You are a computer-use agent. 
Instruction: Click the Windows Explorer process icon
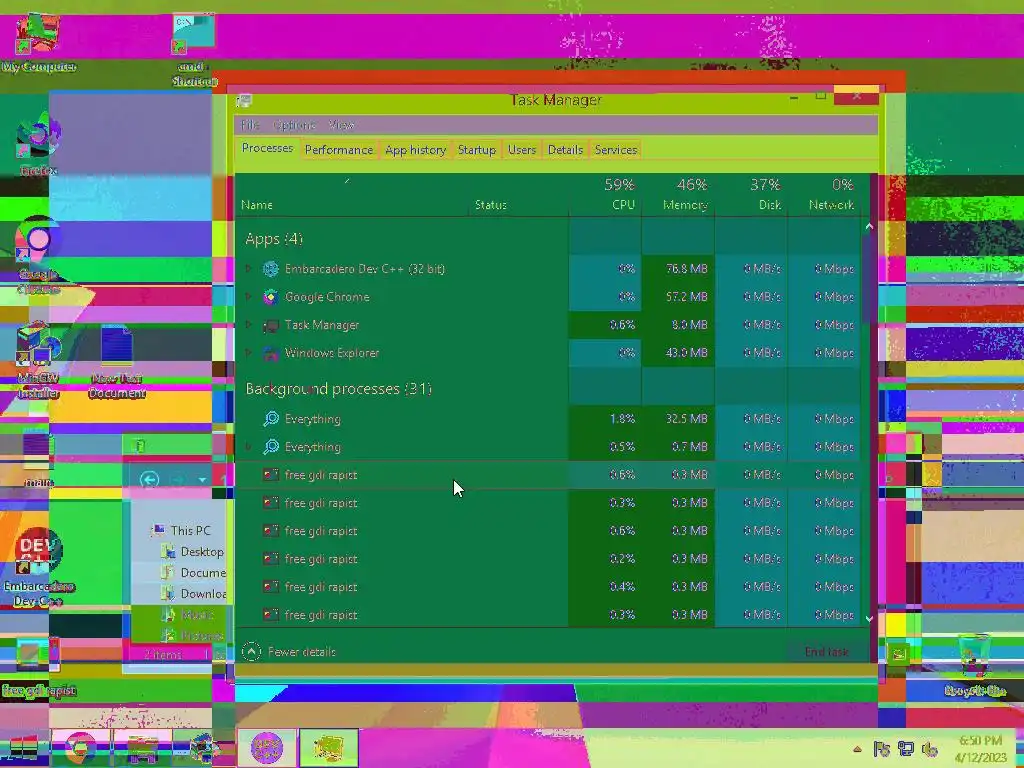point(270,353)
